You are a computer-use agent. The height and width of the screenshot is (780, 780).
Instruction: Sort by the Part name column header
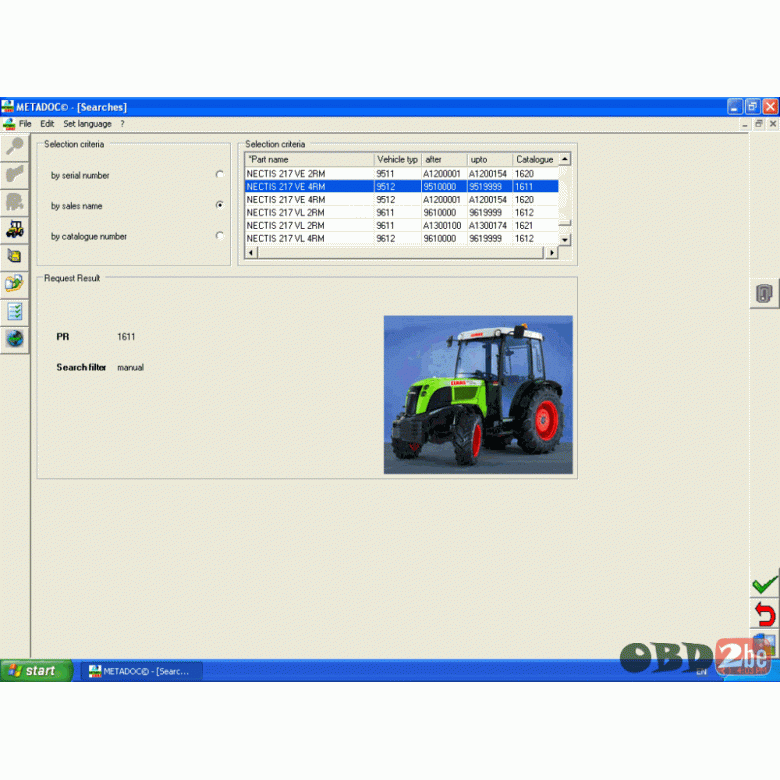click(309, 160)
